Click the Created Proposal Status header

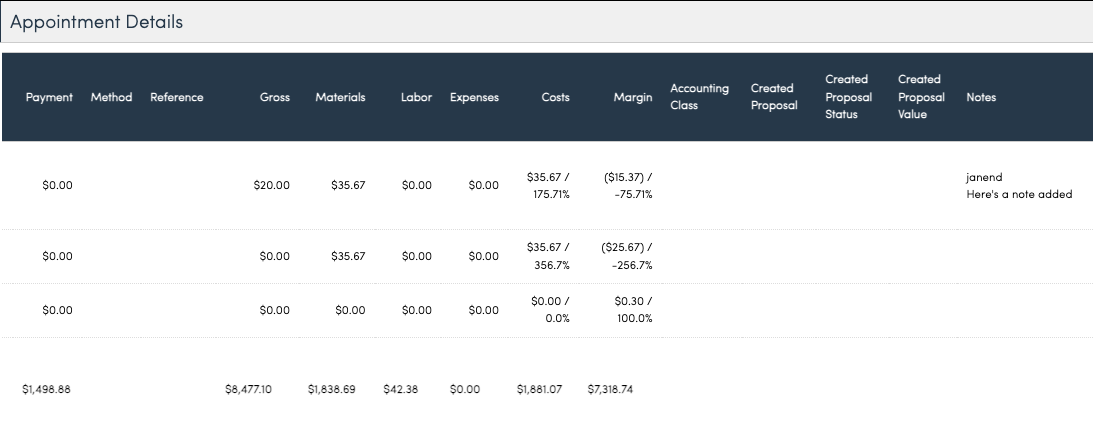848,97
